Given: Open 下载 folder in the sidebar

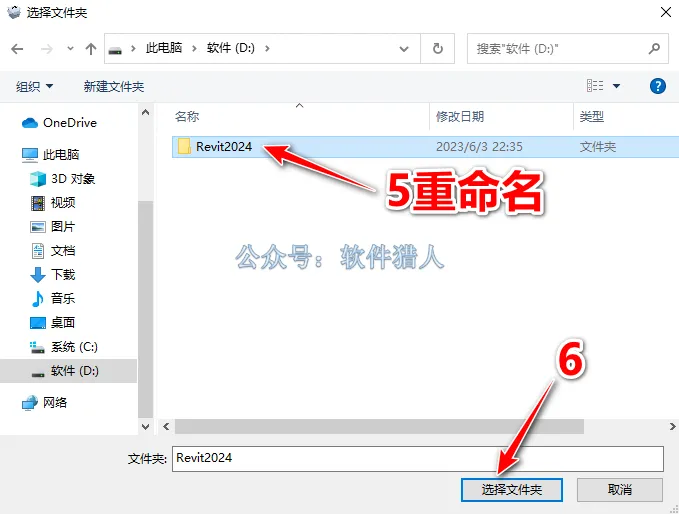Looking at the screenshot, I should (53, 275).
